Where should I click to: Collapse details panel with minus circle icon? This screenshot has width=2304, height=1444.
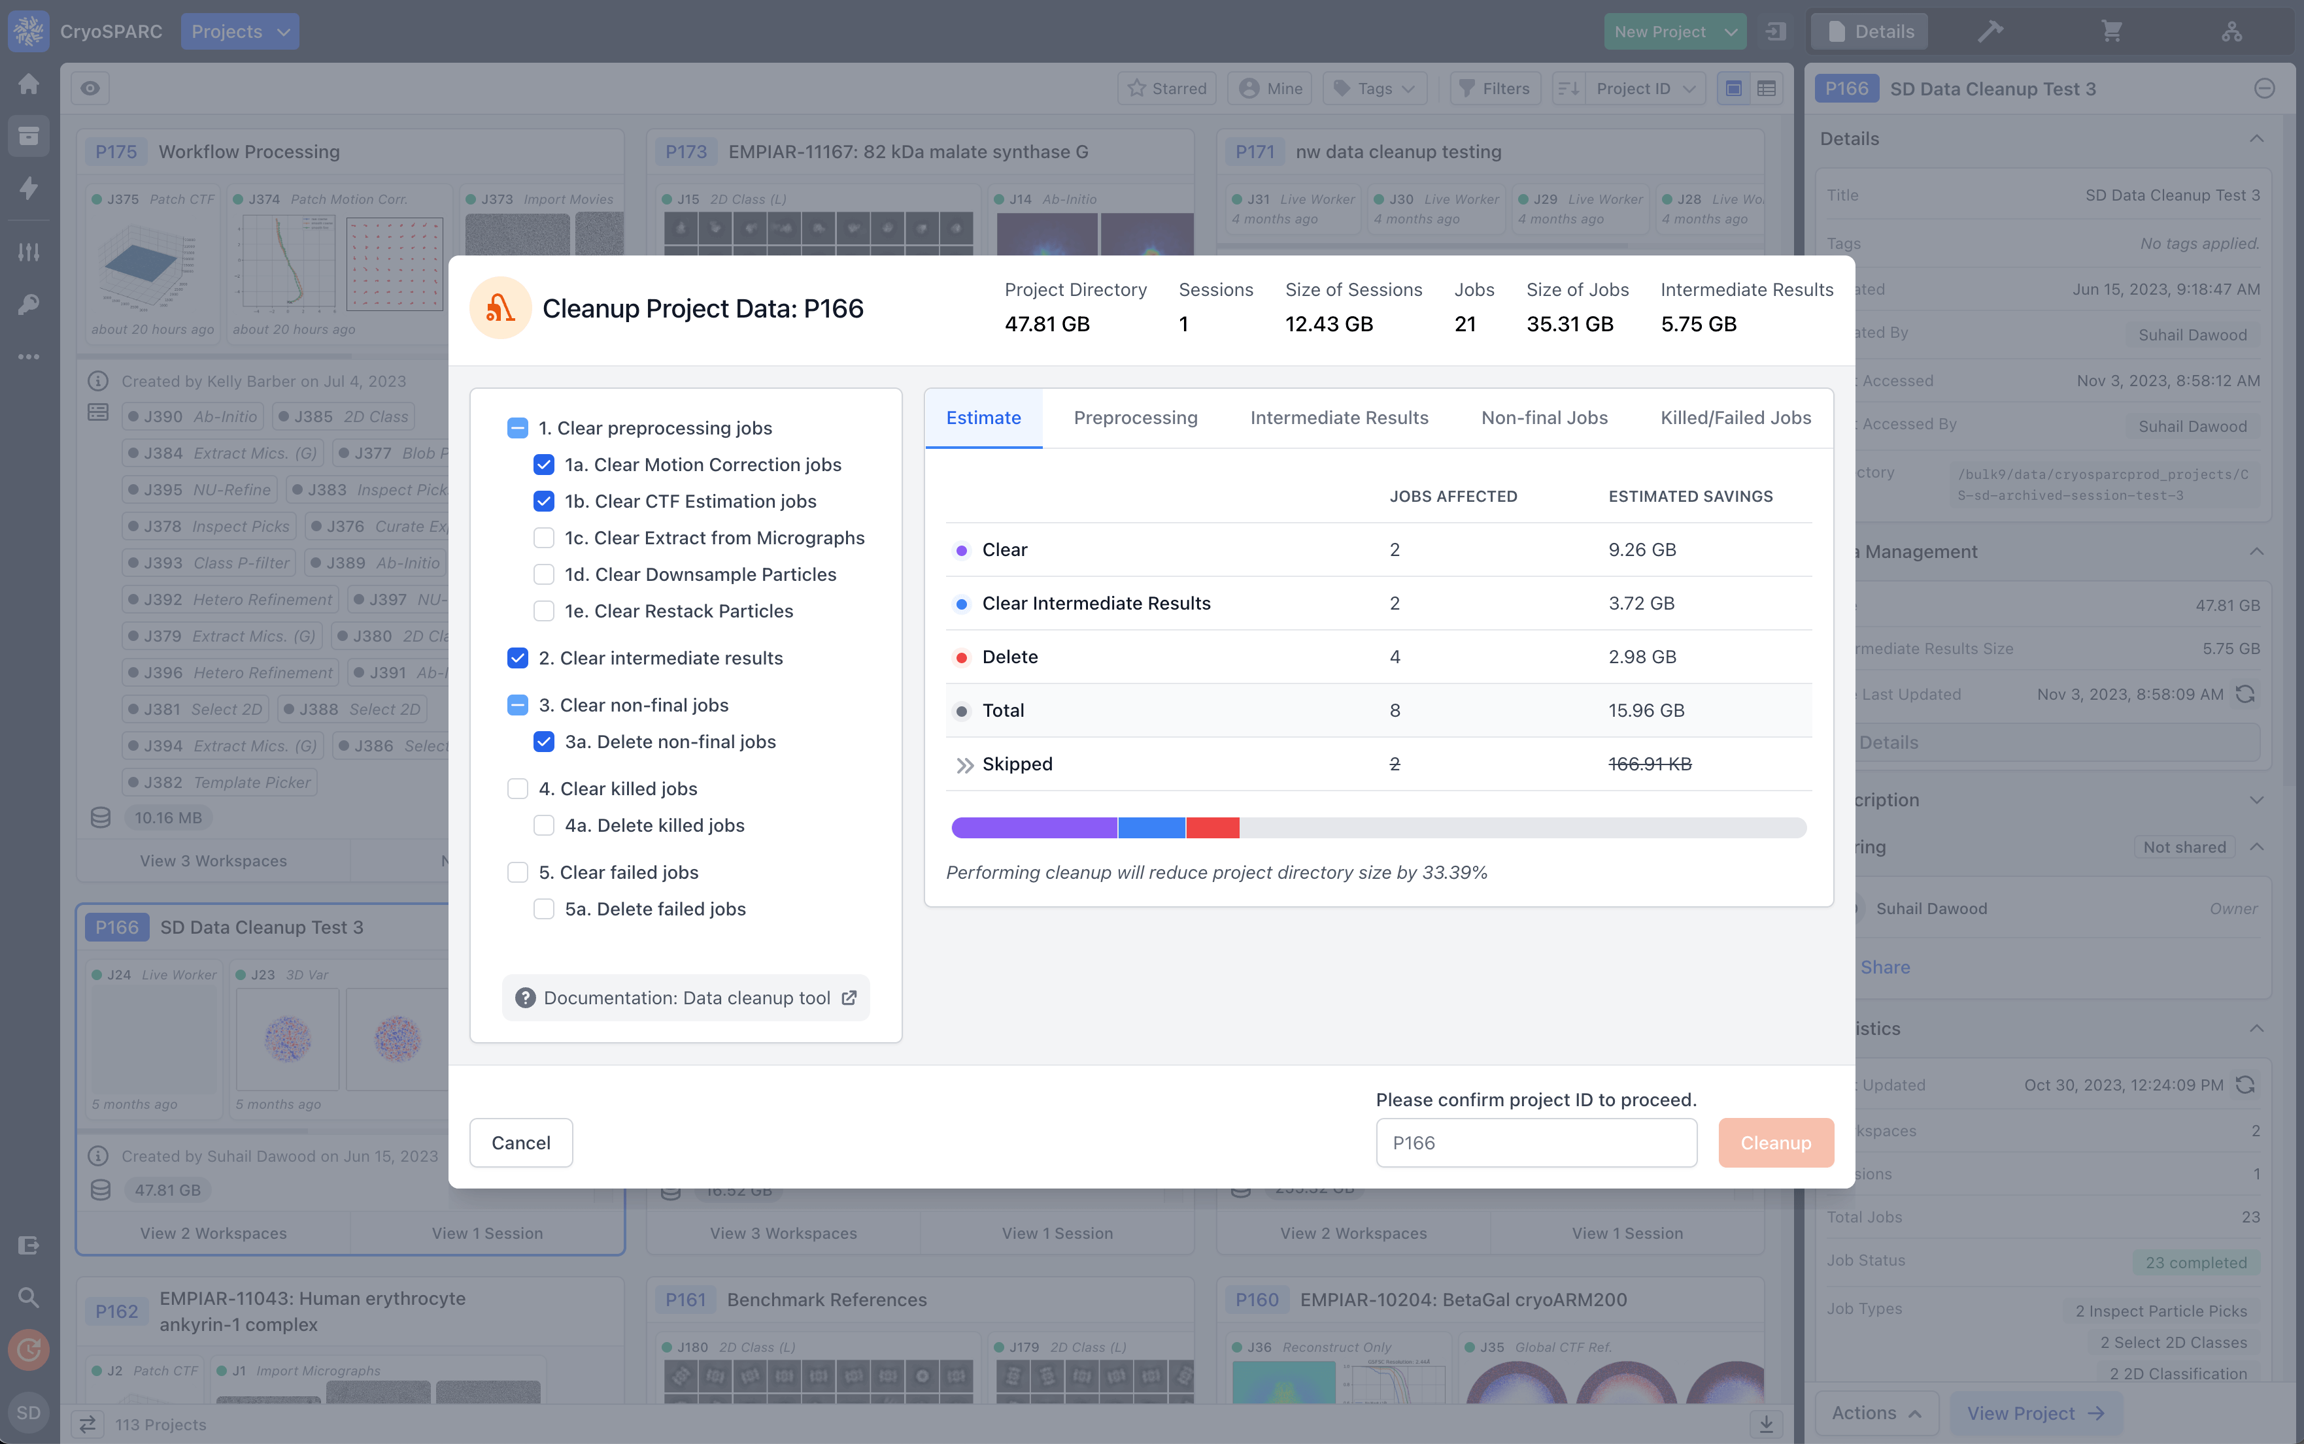(2265, 88)
